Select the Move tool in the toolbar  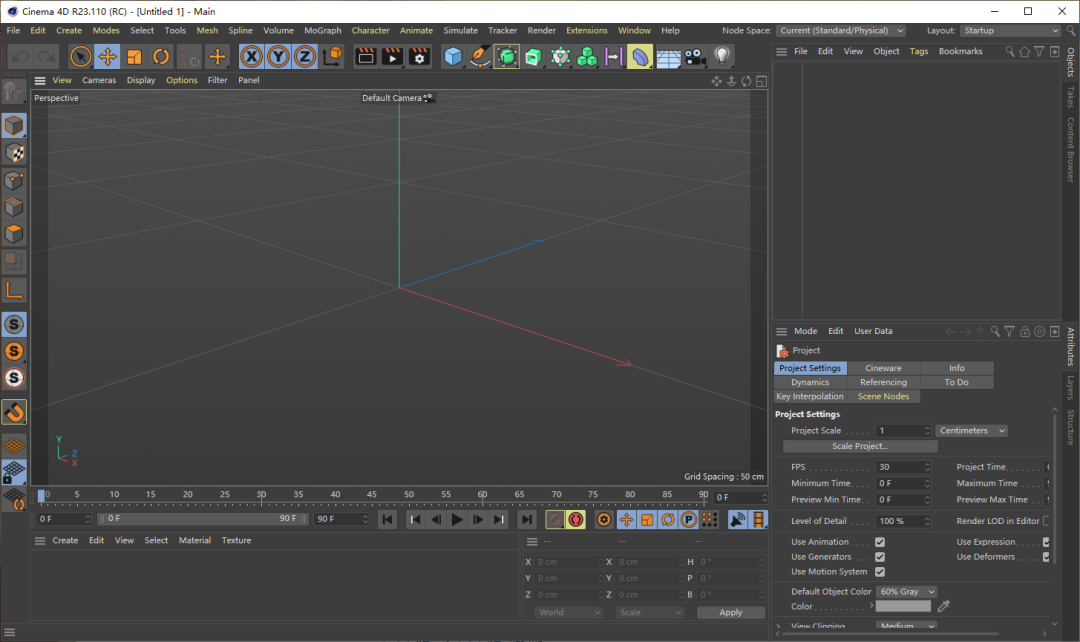pyautogui.click(x=107, y=57)
